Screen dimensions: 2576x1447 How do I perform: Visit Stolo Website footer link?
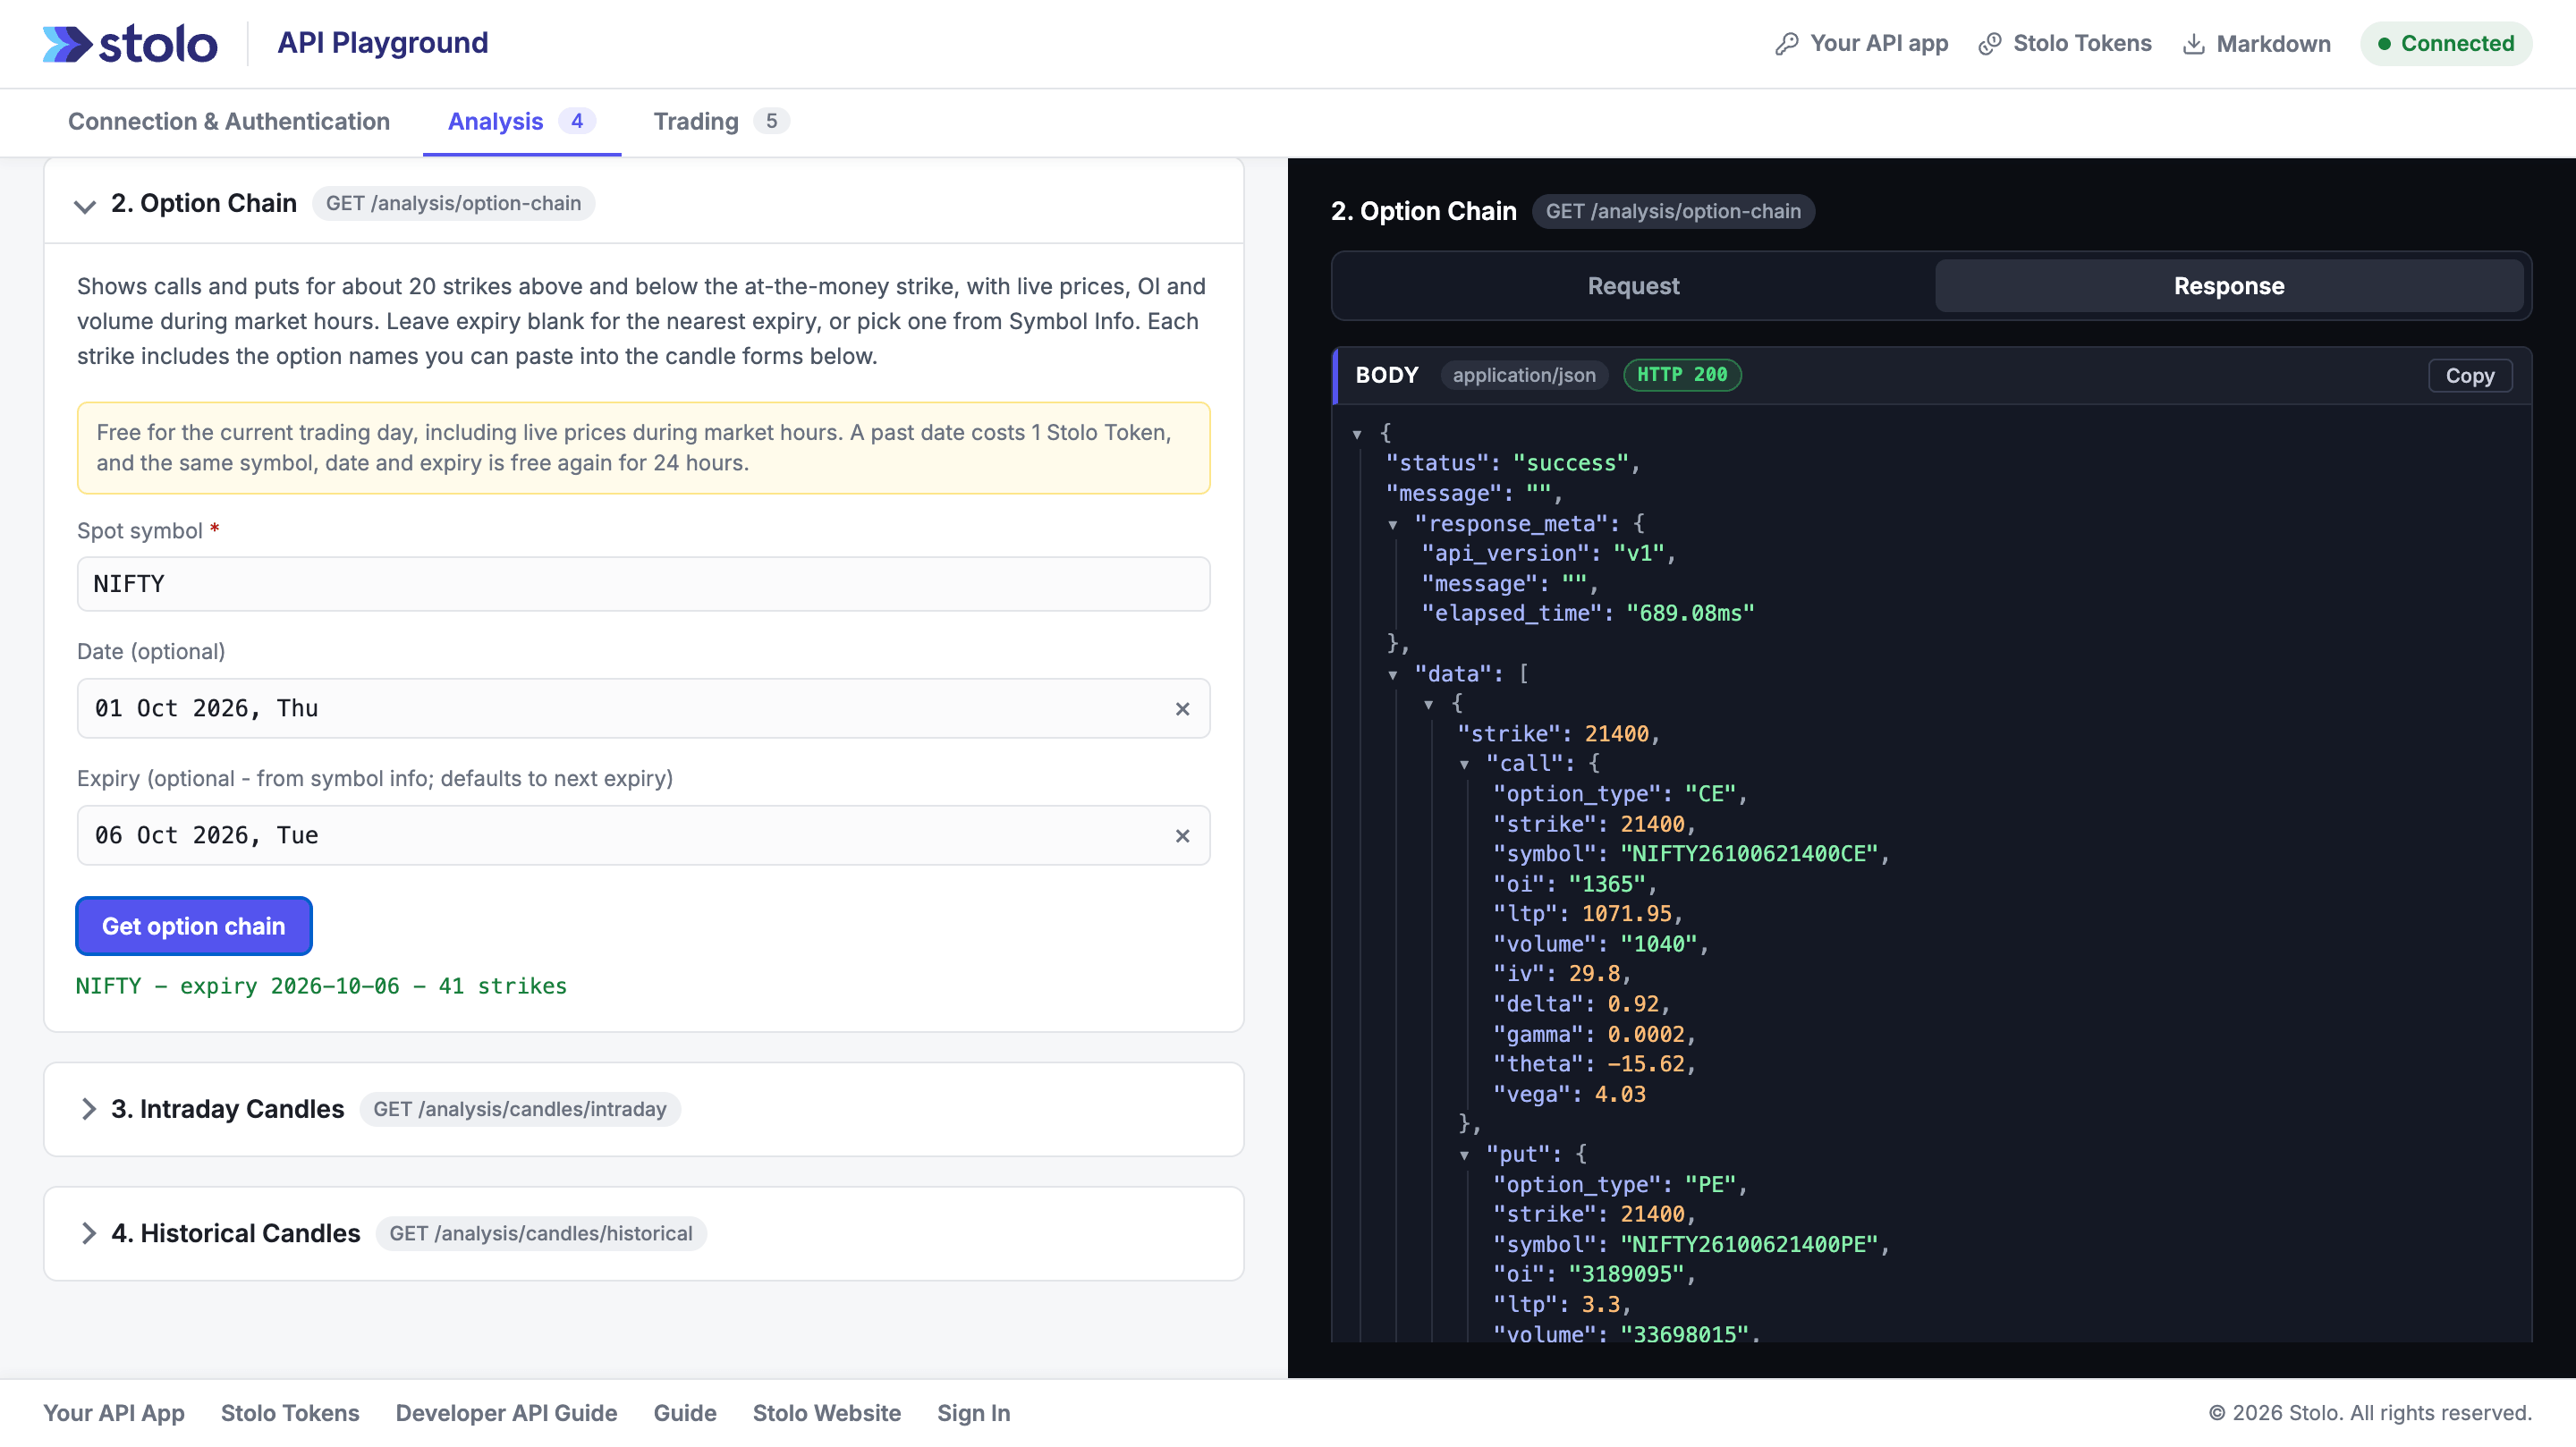pos(827,1413)
